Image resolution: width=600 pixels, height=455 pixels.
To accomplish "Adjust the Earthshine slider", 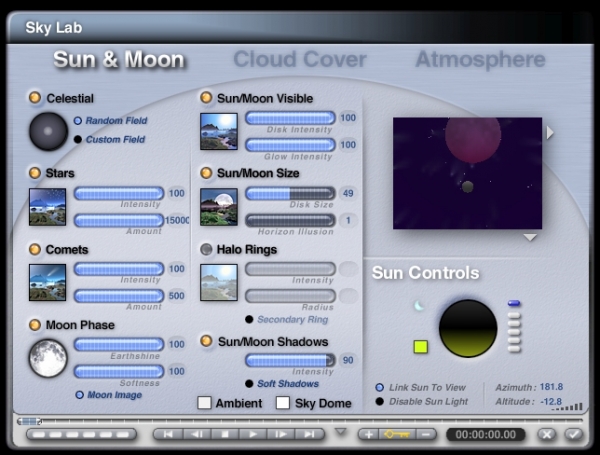I will pyautogui.click(x=119, y=344).
